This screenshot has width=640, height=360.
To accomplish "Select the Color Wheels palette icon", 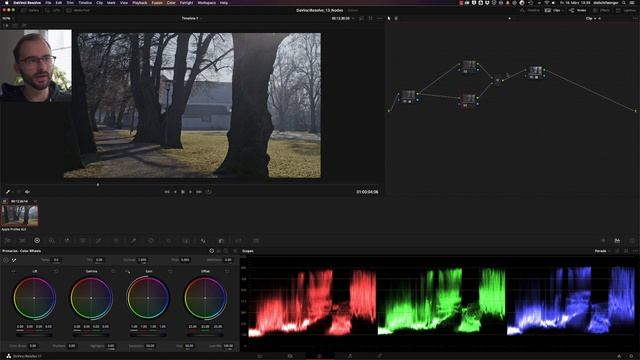I will (37, 241).
